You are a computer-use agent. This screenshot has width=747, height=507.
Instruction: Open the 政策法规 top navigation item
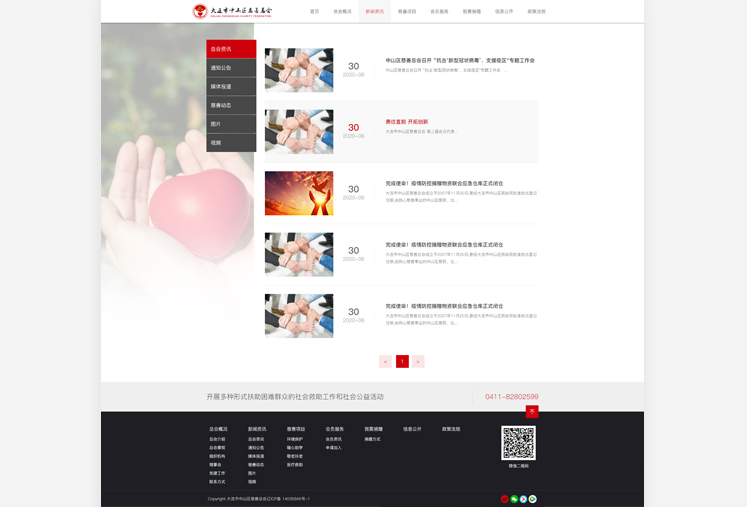pyautogui.click(x=536, y=11)
